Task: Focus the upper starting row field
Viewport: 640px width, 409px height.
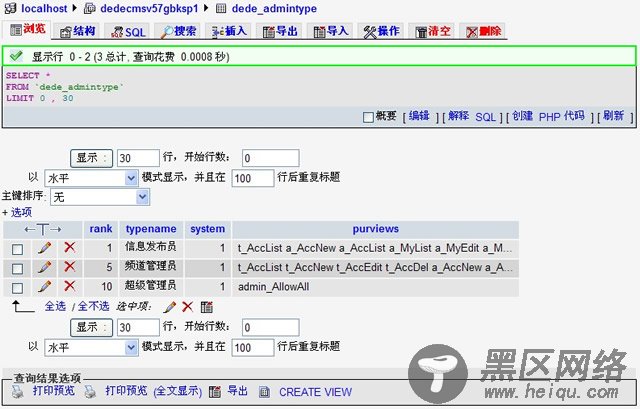Action: 270,158
